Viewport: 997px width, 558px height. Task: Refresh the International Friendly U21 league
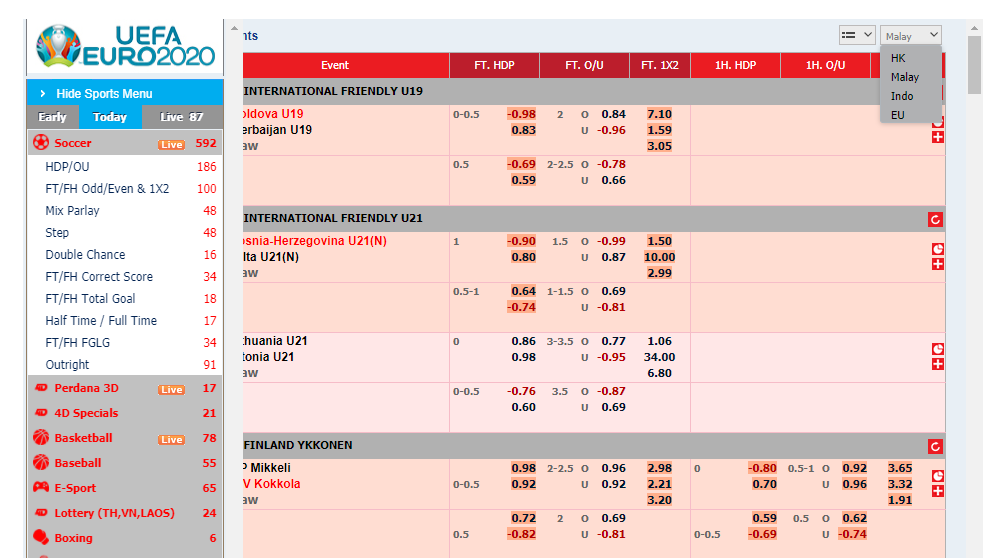coord(935,220)
